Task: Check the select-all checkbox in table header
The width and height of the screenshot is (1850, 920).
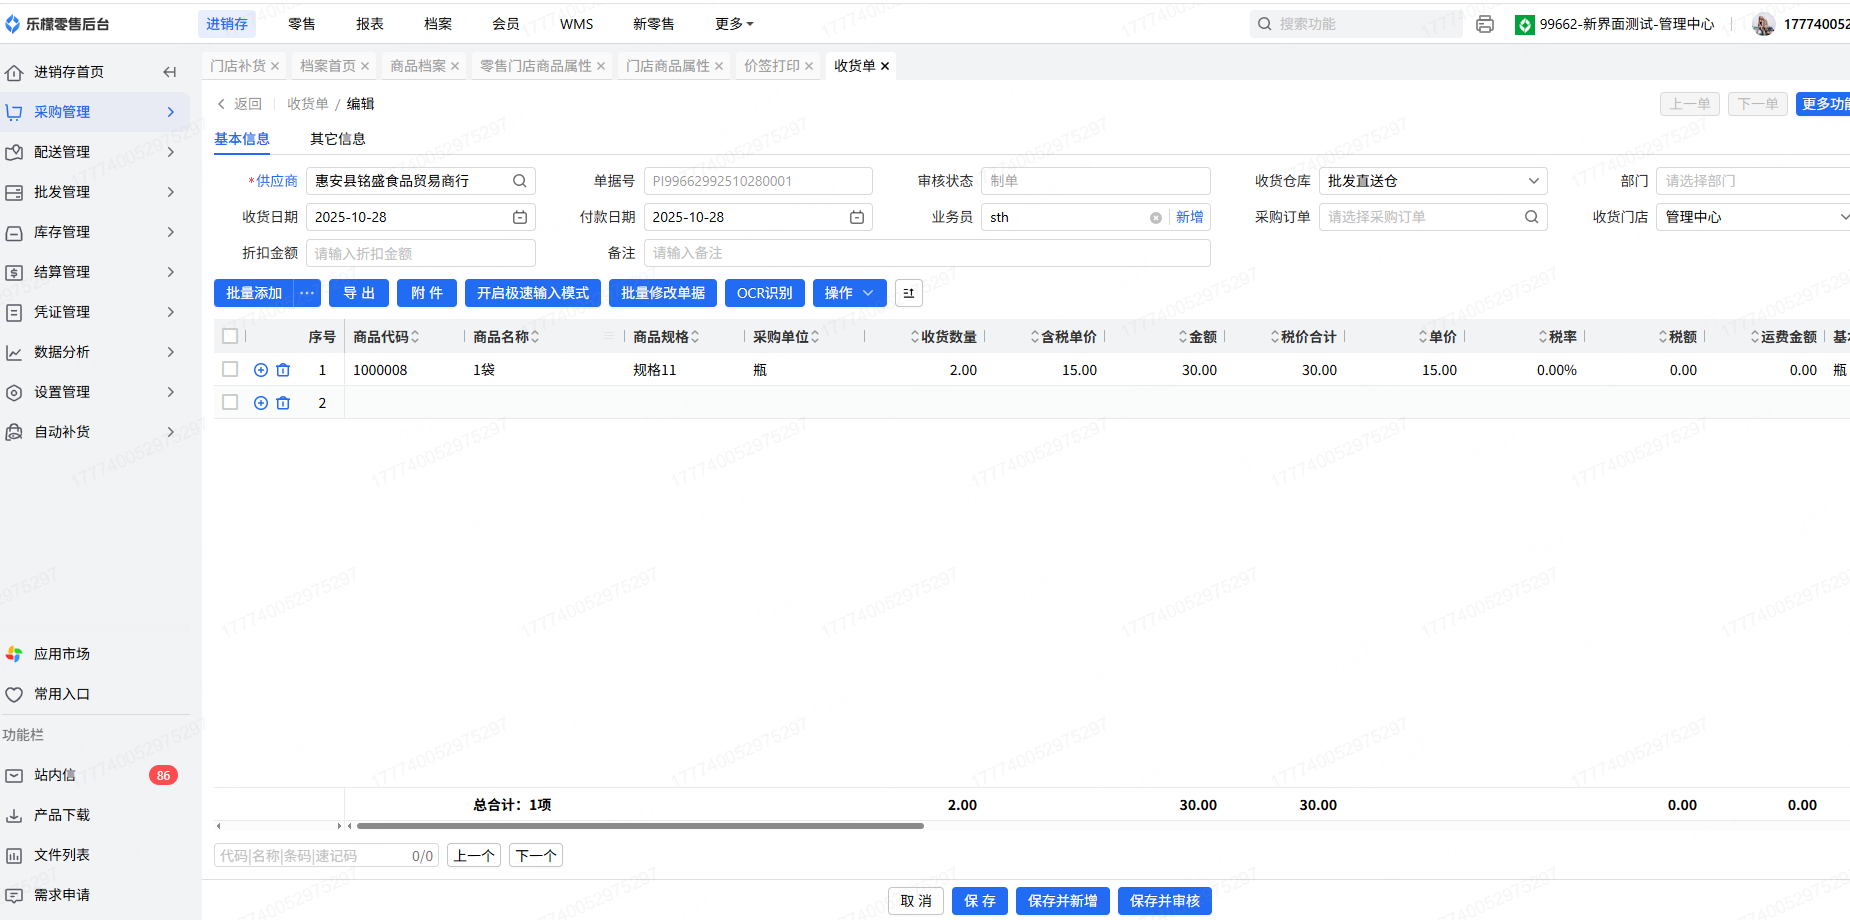Action: tap(230, 337)
